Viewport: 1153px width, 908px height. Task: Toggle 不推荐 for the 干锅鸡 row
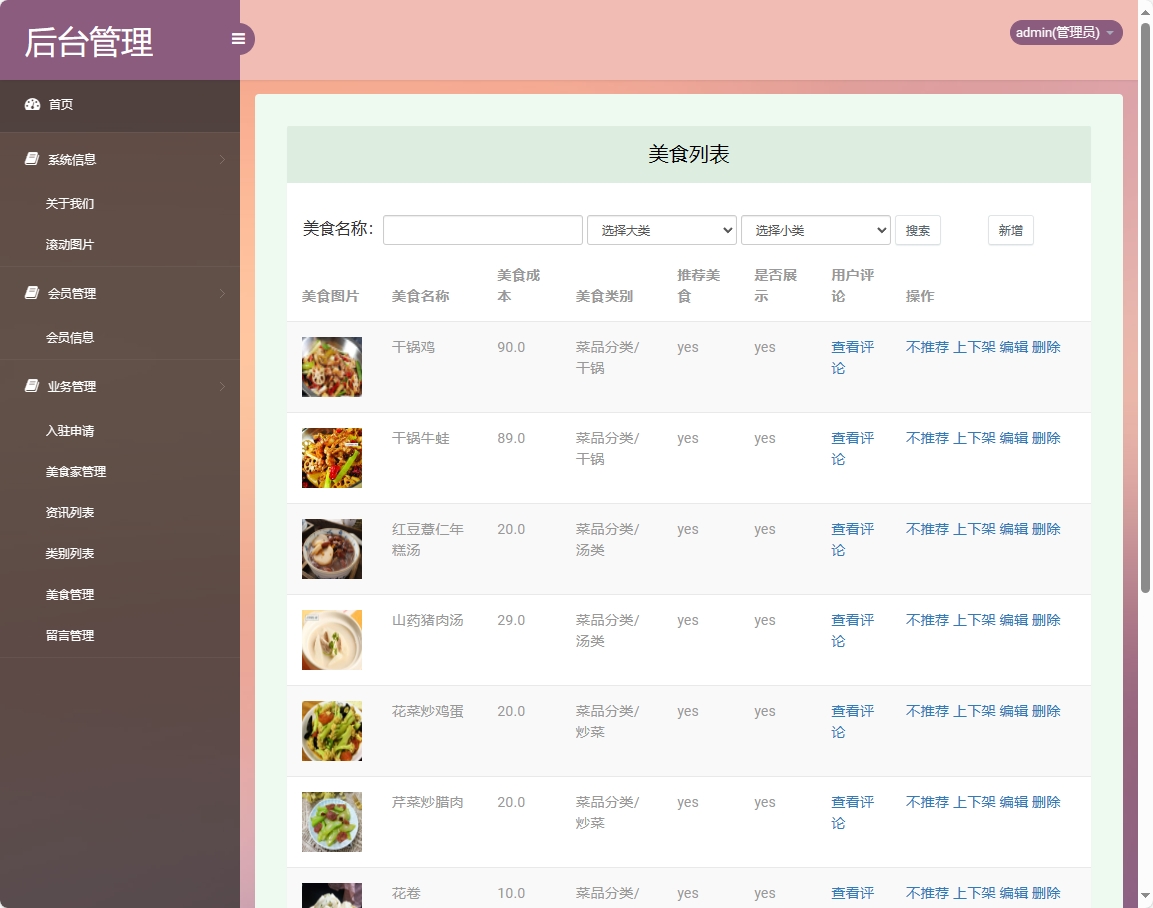[x=927, y=347]
